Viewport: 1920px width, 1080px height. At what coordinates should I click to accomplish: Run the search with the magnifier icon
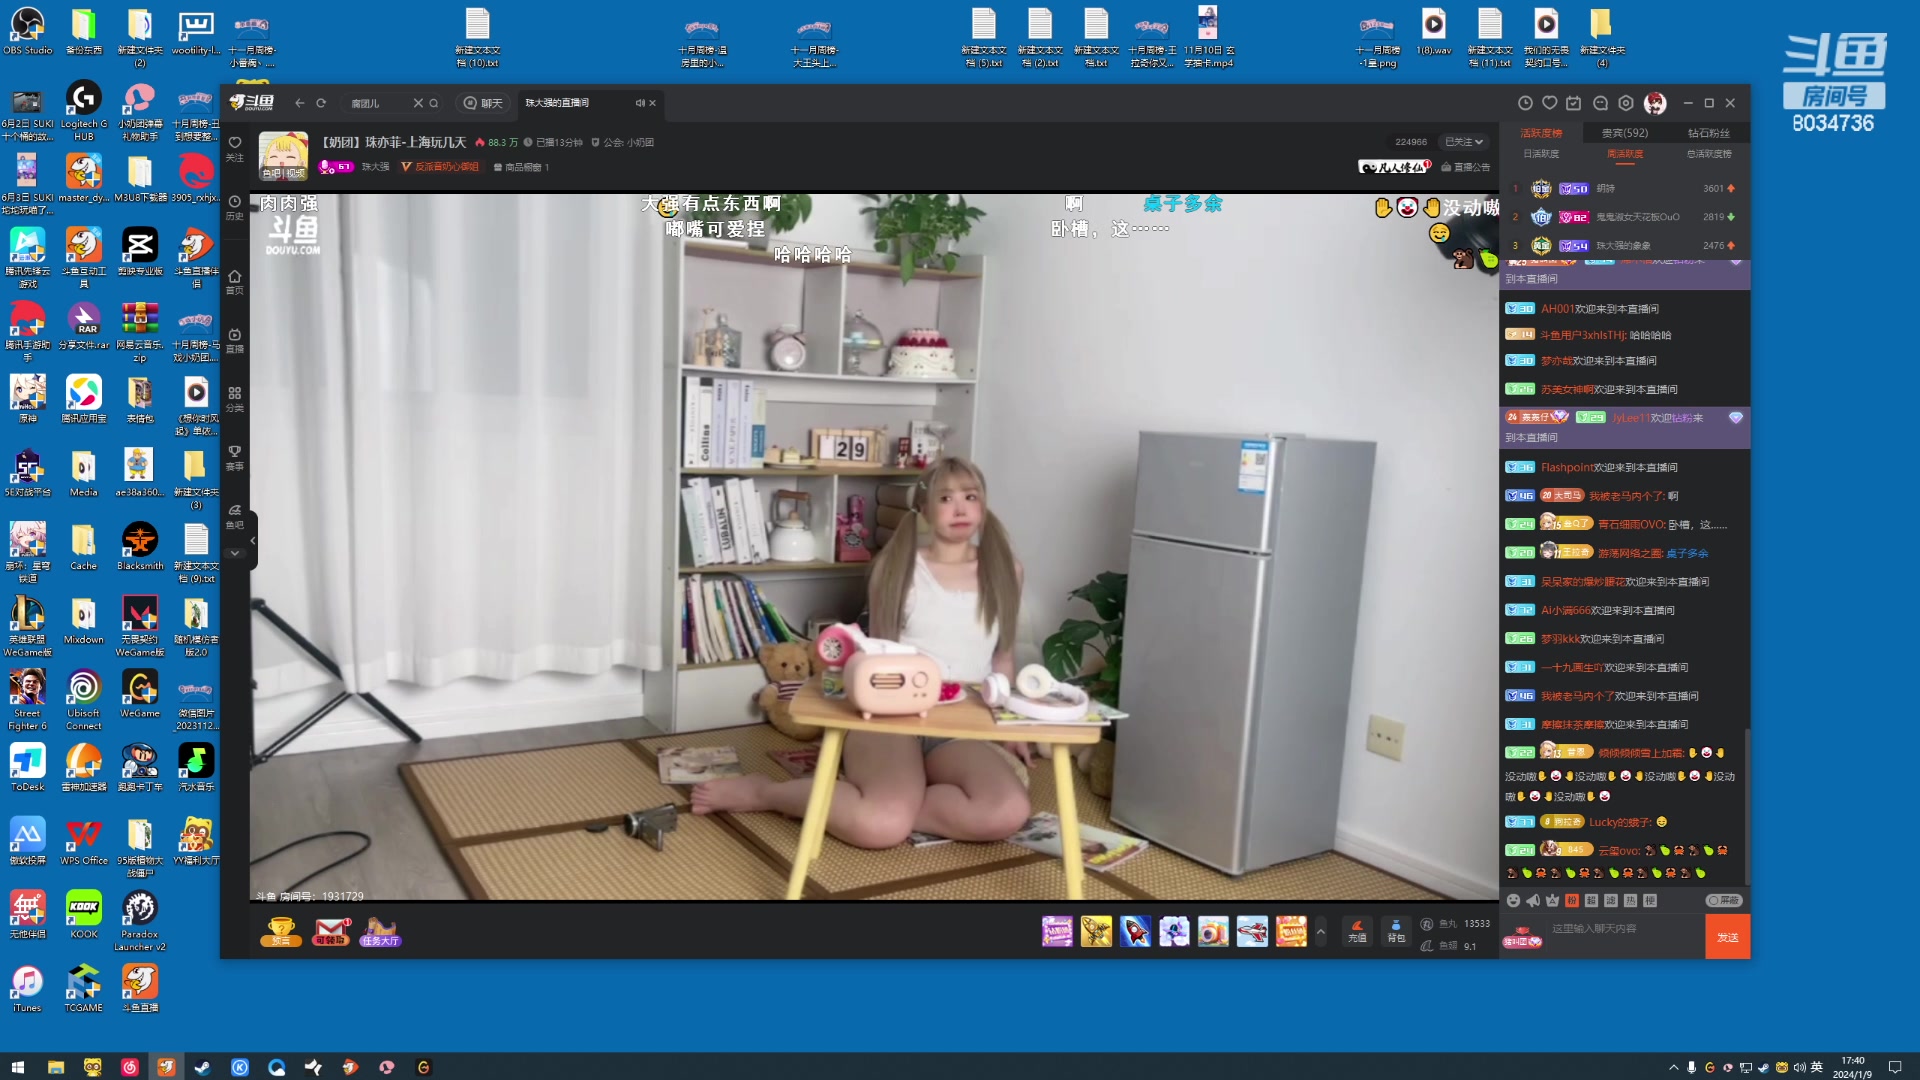(x=434, y=103)
